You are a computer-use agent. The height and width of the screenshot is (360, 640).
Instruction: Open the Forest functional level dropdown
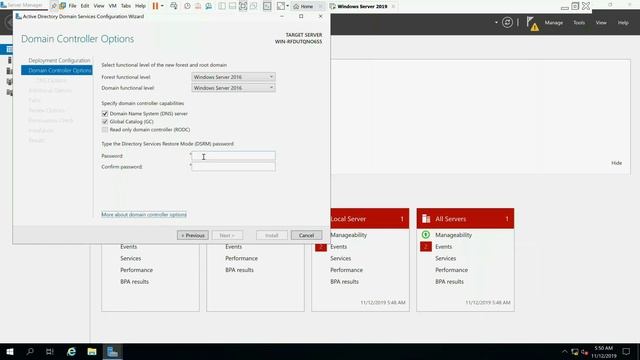click(x=233, y=77)
